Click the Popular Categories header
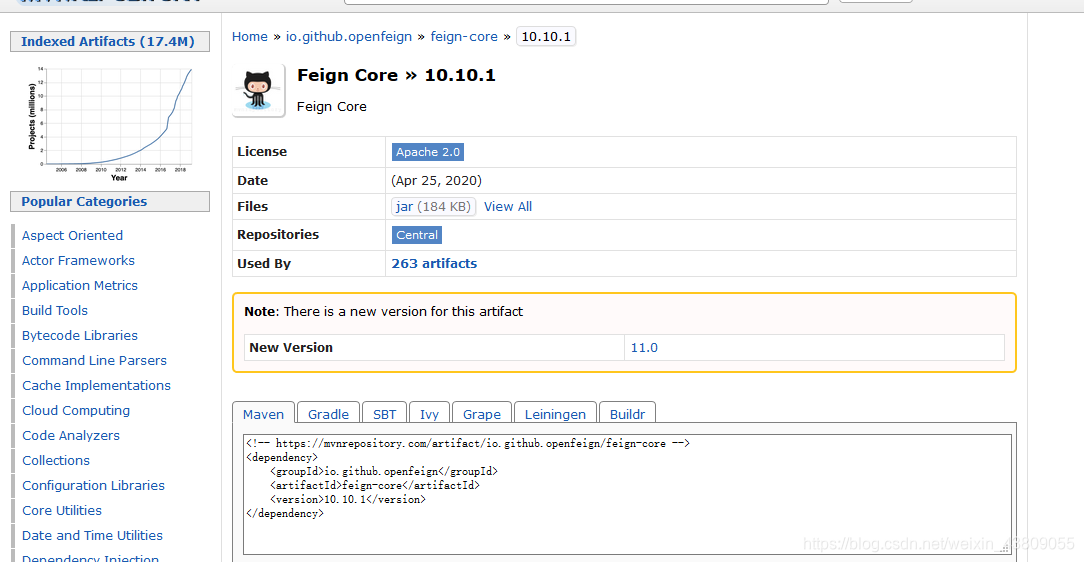The image size is (1084, 562). click(x=110, y=202)
